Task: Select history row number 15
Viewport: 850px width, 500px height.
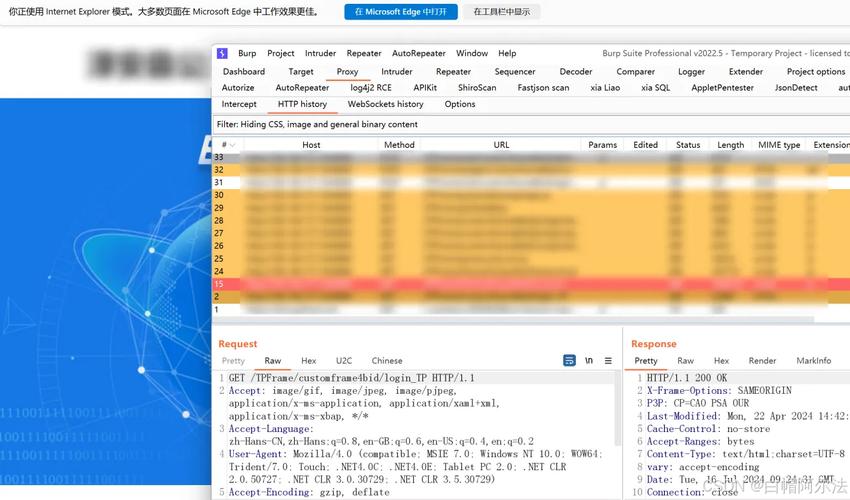Action: (x=531, y=284)
